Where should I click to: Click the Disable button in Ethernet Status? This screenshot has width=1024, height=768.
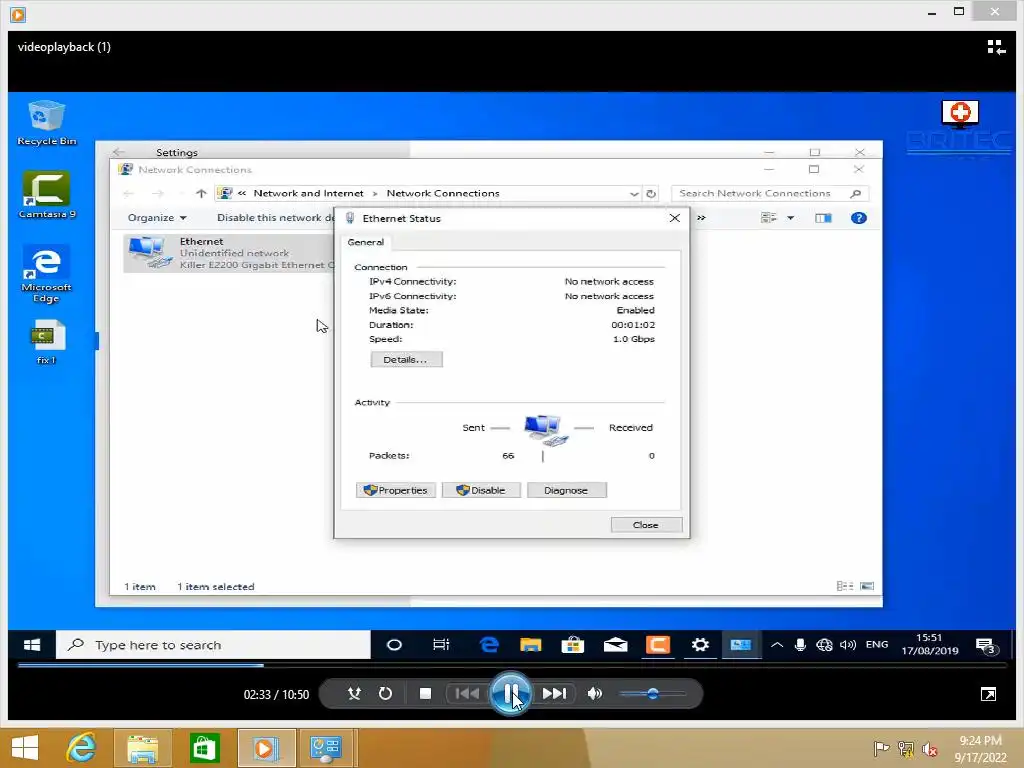pyautogui.click(x=481, y=490)
